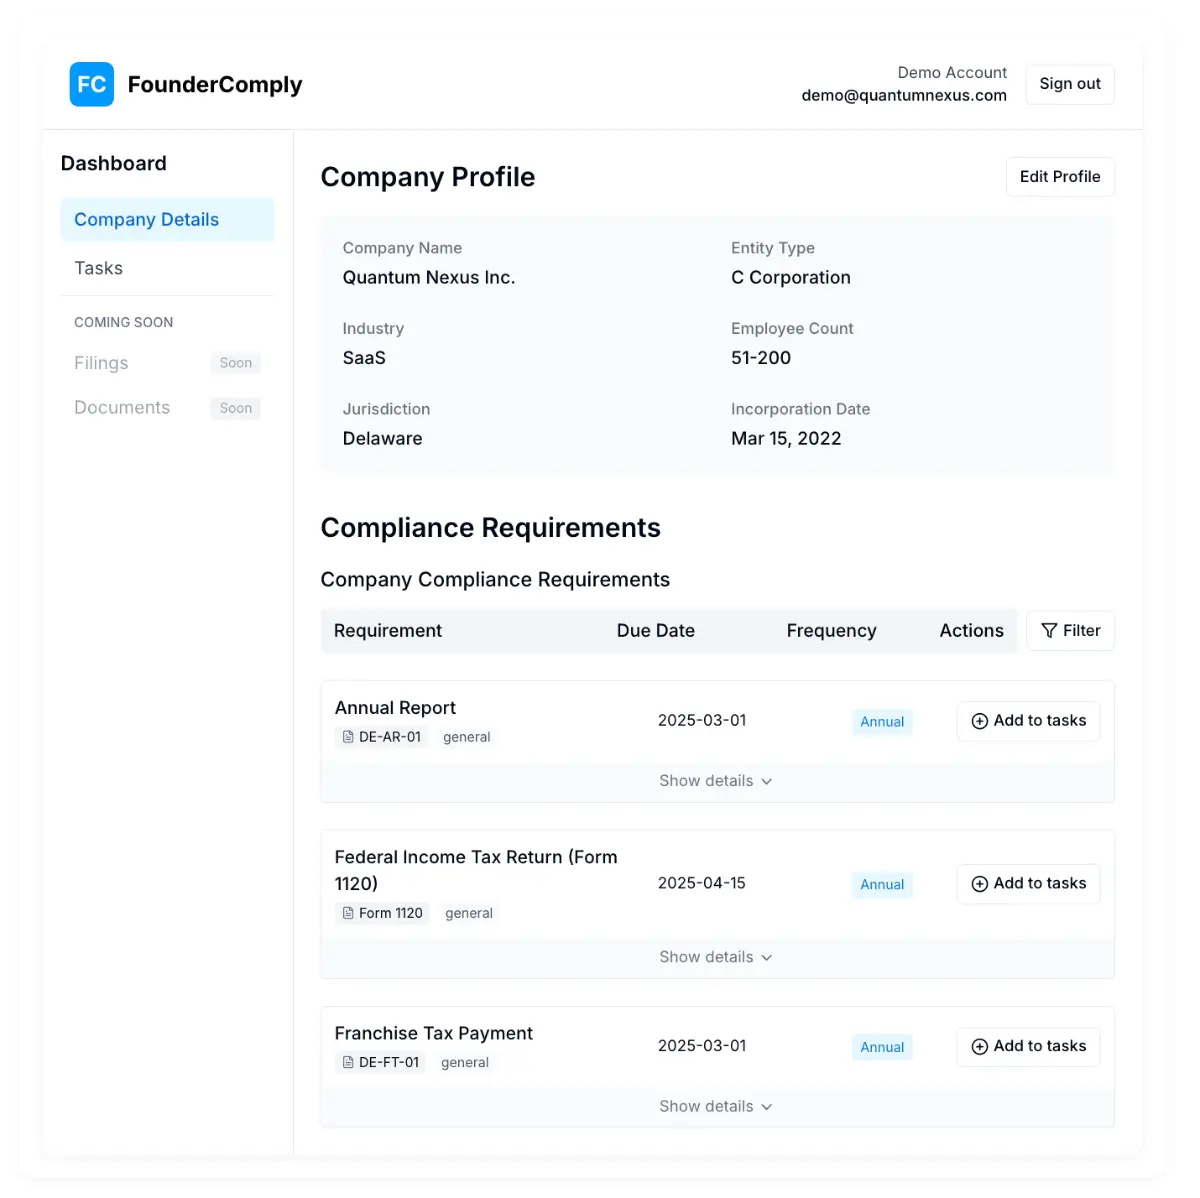Select Company Details in the sidebar
The image size is (1200, 1198).
[x=146, y=219]
